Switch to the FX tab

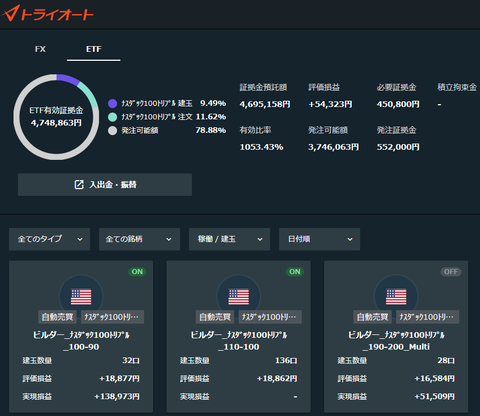click(x=40, y=49)
